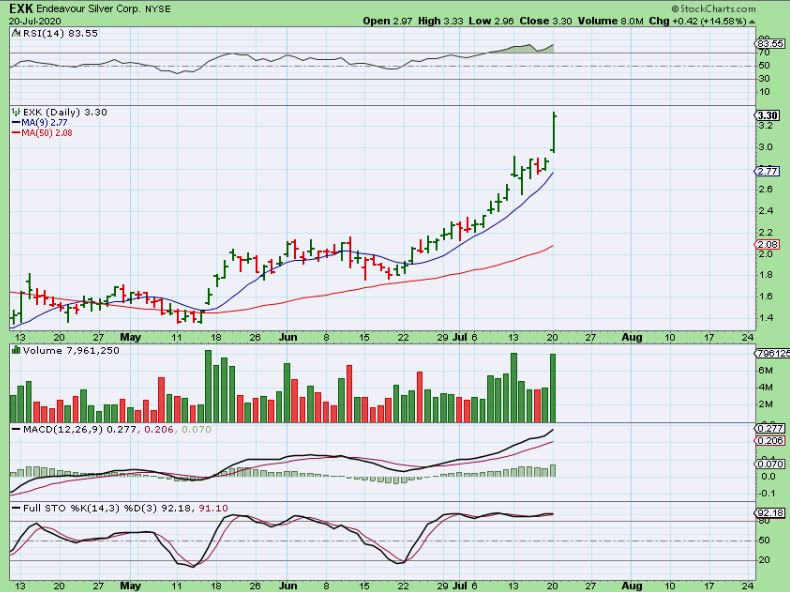
Task: Click the 70 RSI axis level label
Action: (x=764, y=52)
